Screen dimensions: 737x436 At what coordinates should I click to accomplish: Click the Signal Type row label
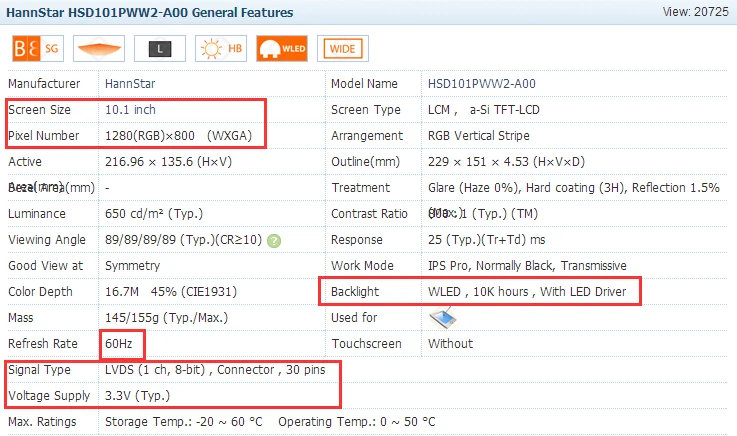point(39,370)
